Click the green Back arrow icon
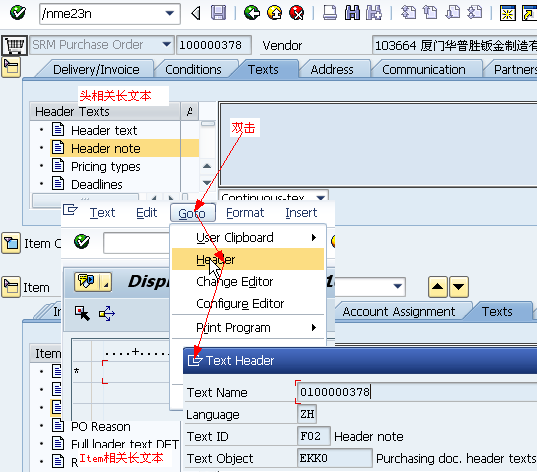Screen dimensions: 537x472 252,13
